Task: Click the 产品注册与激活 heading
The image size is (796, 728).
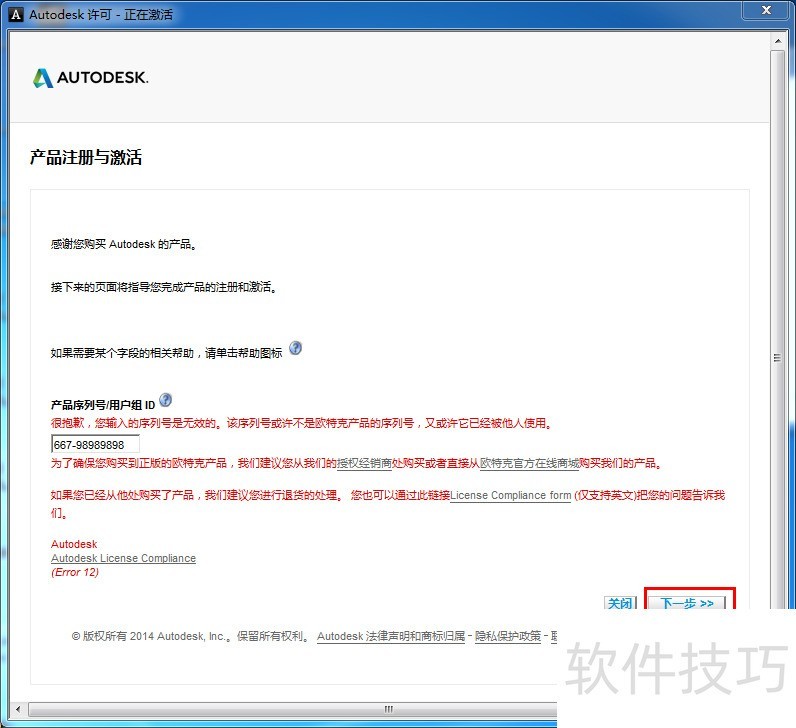Action: click(x=86, y=157)
